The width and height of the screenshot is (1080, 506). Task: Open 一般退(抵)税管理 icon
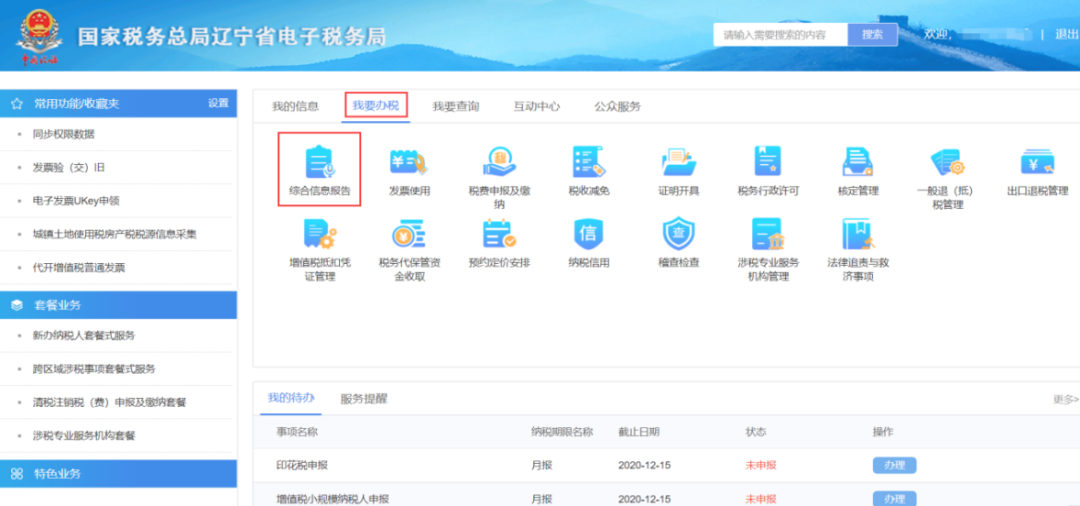[x=948, y=162]
